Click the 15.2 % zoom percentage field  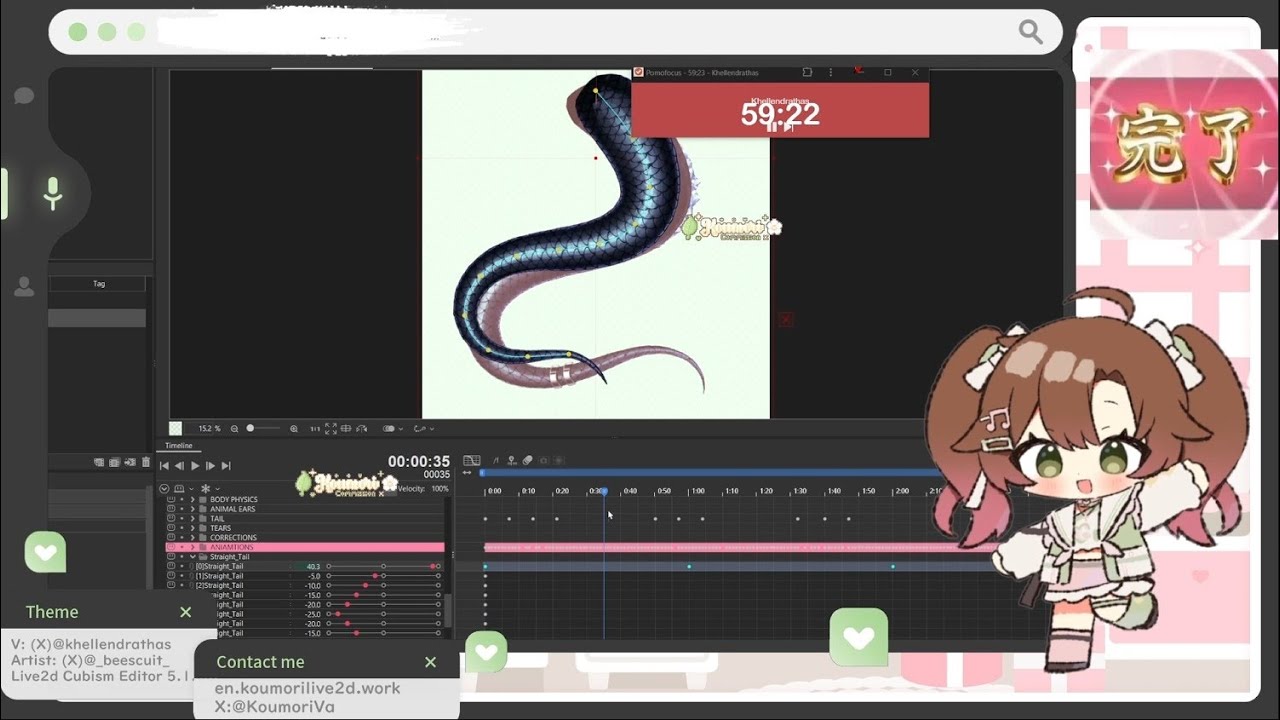point(209,429)
